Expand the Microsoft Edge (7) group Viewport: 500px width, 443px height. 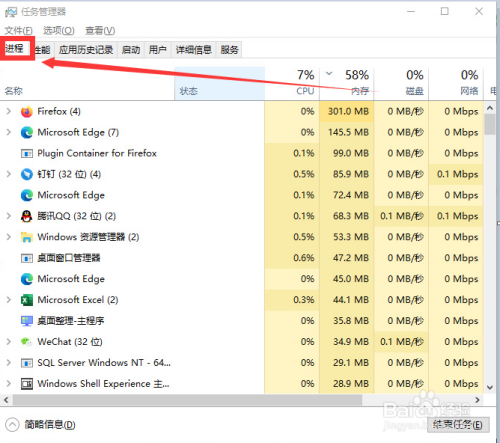click(9, 132)
